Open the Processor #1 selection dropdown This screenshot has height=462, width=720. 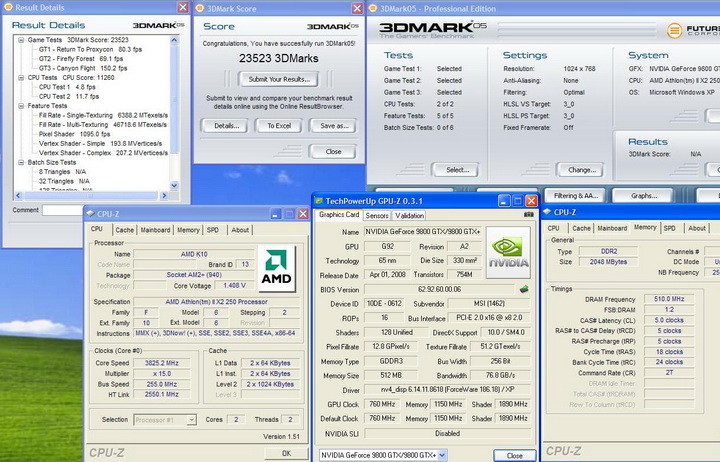coord(191,420)
